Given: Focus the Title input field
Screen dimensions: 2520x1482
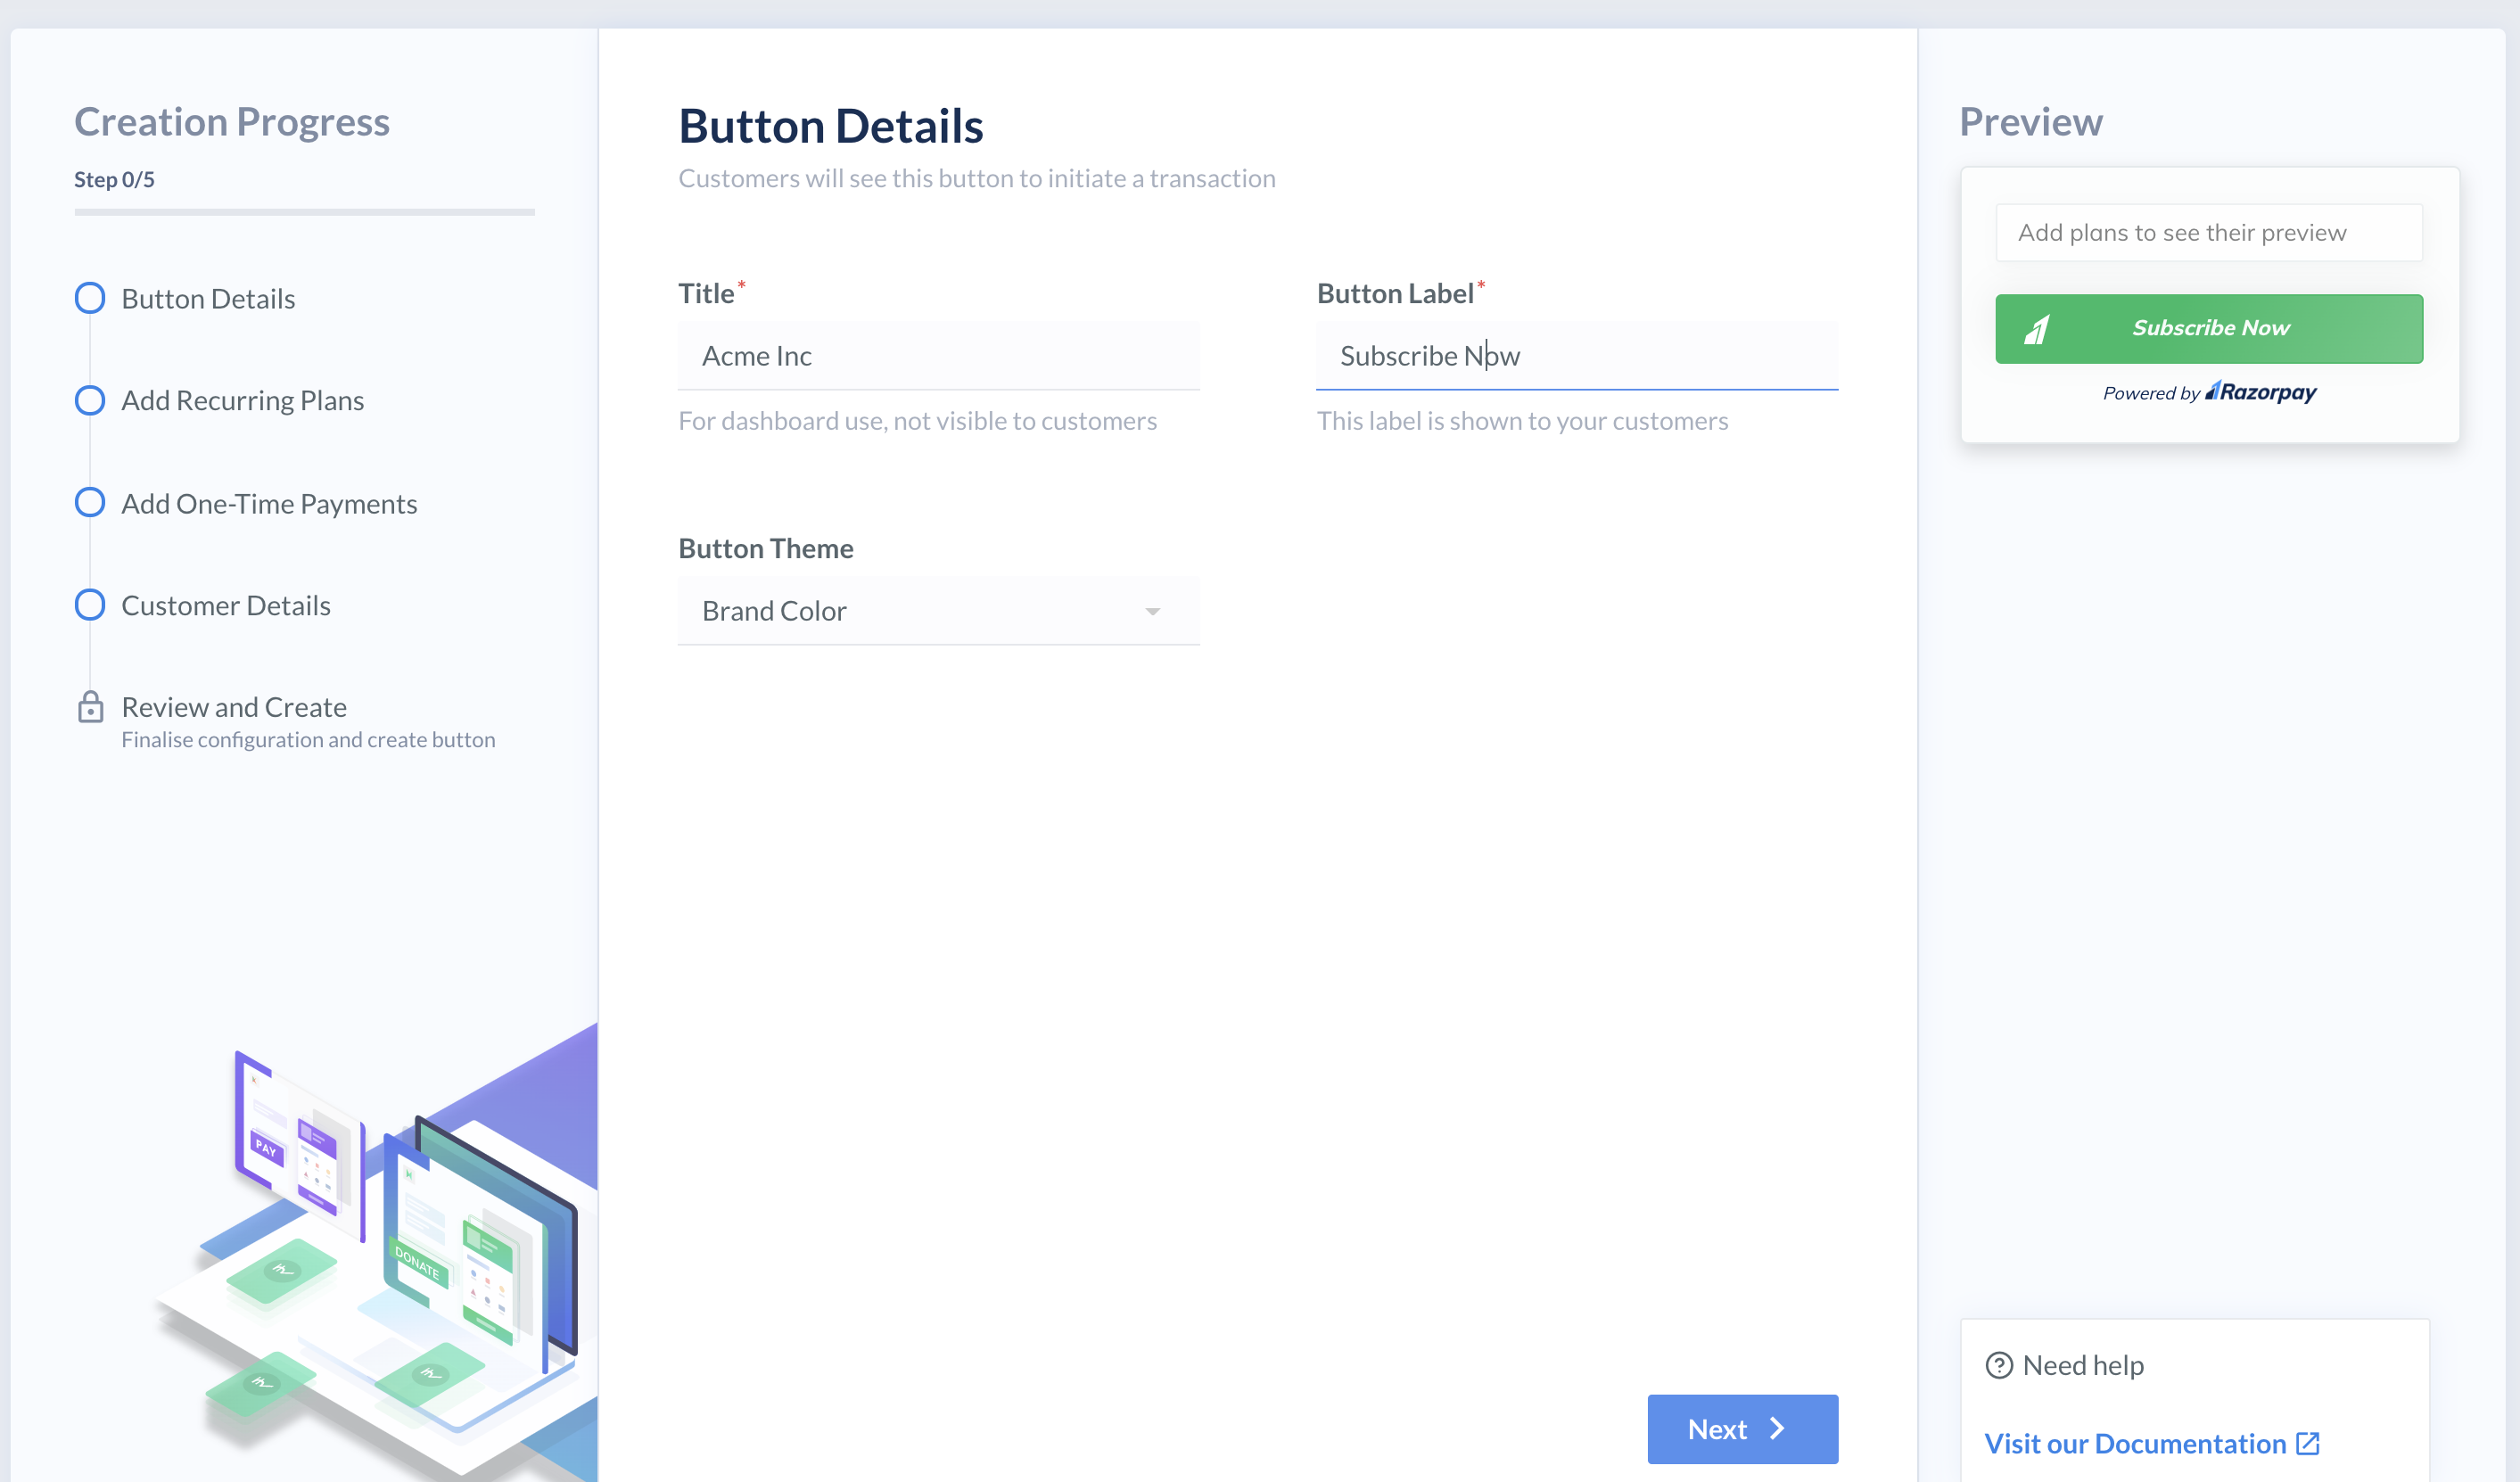Looking at the screenshot, I should pyautogui.click(x=939, y=356).
